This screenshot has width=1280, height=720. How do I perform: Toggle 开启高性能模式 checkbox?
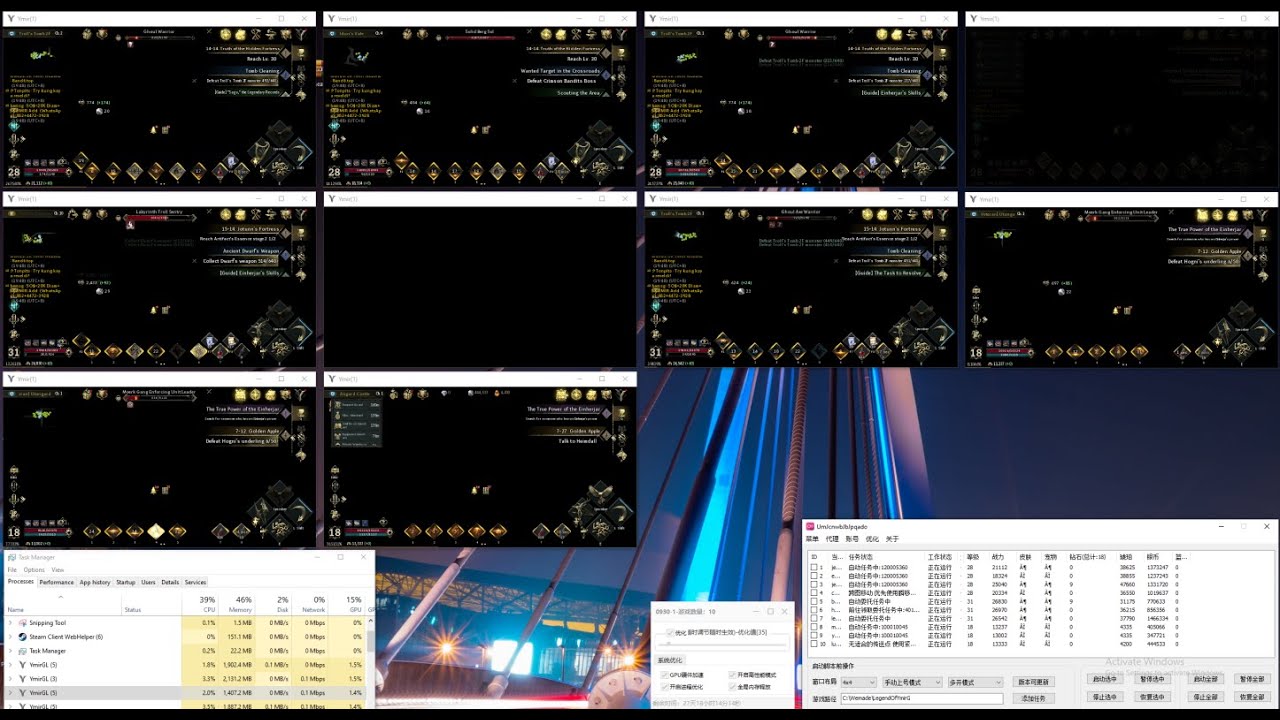pos(732,675)
